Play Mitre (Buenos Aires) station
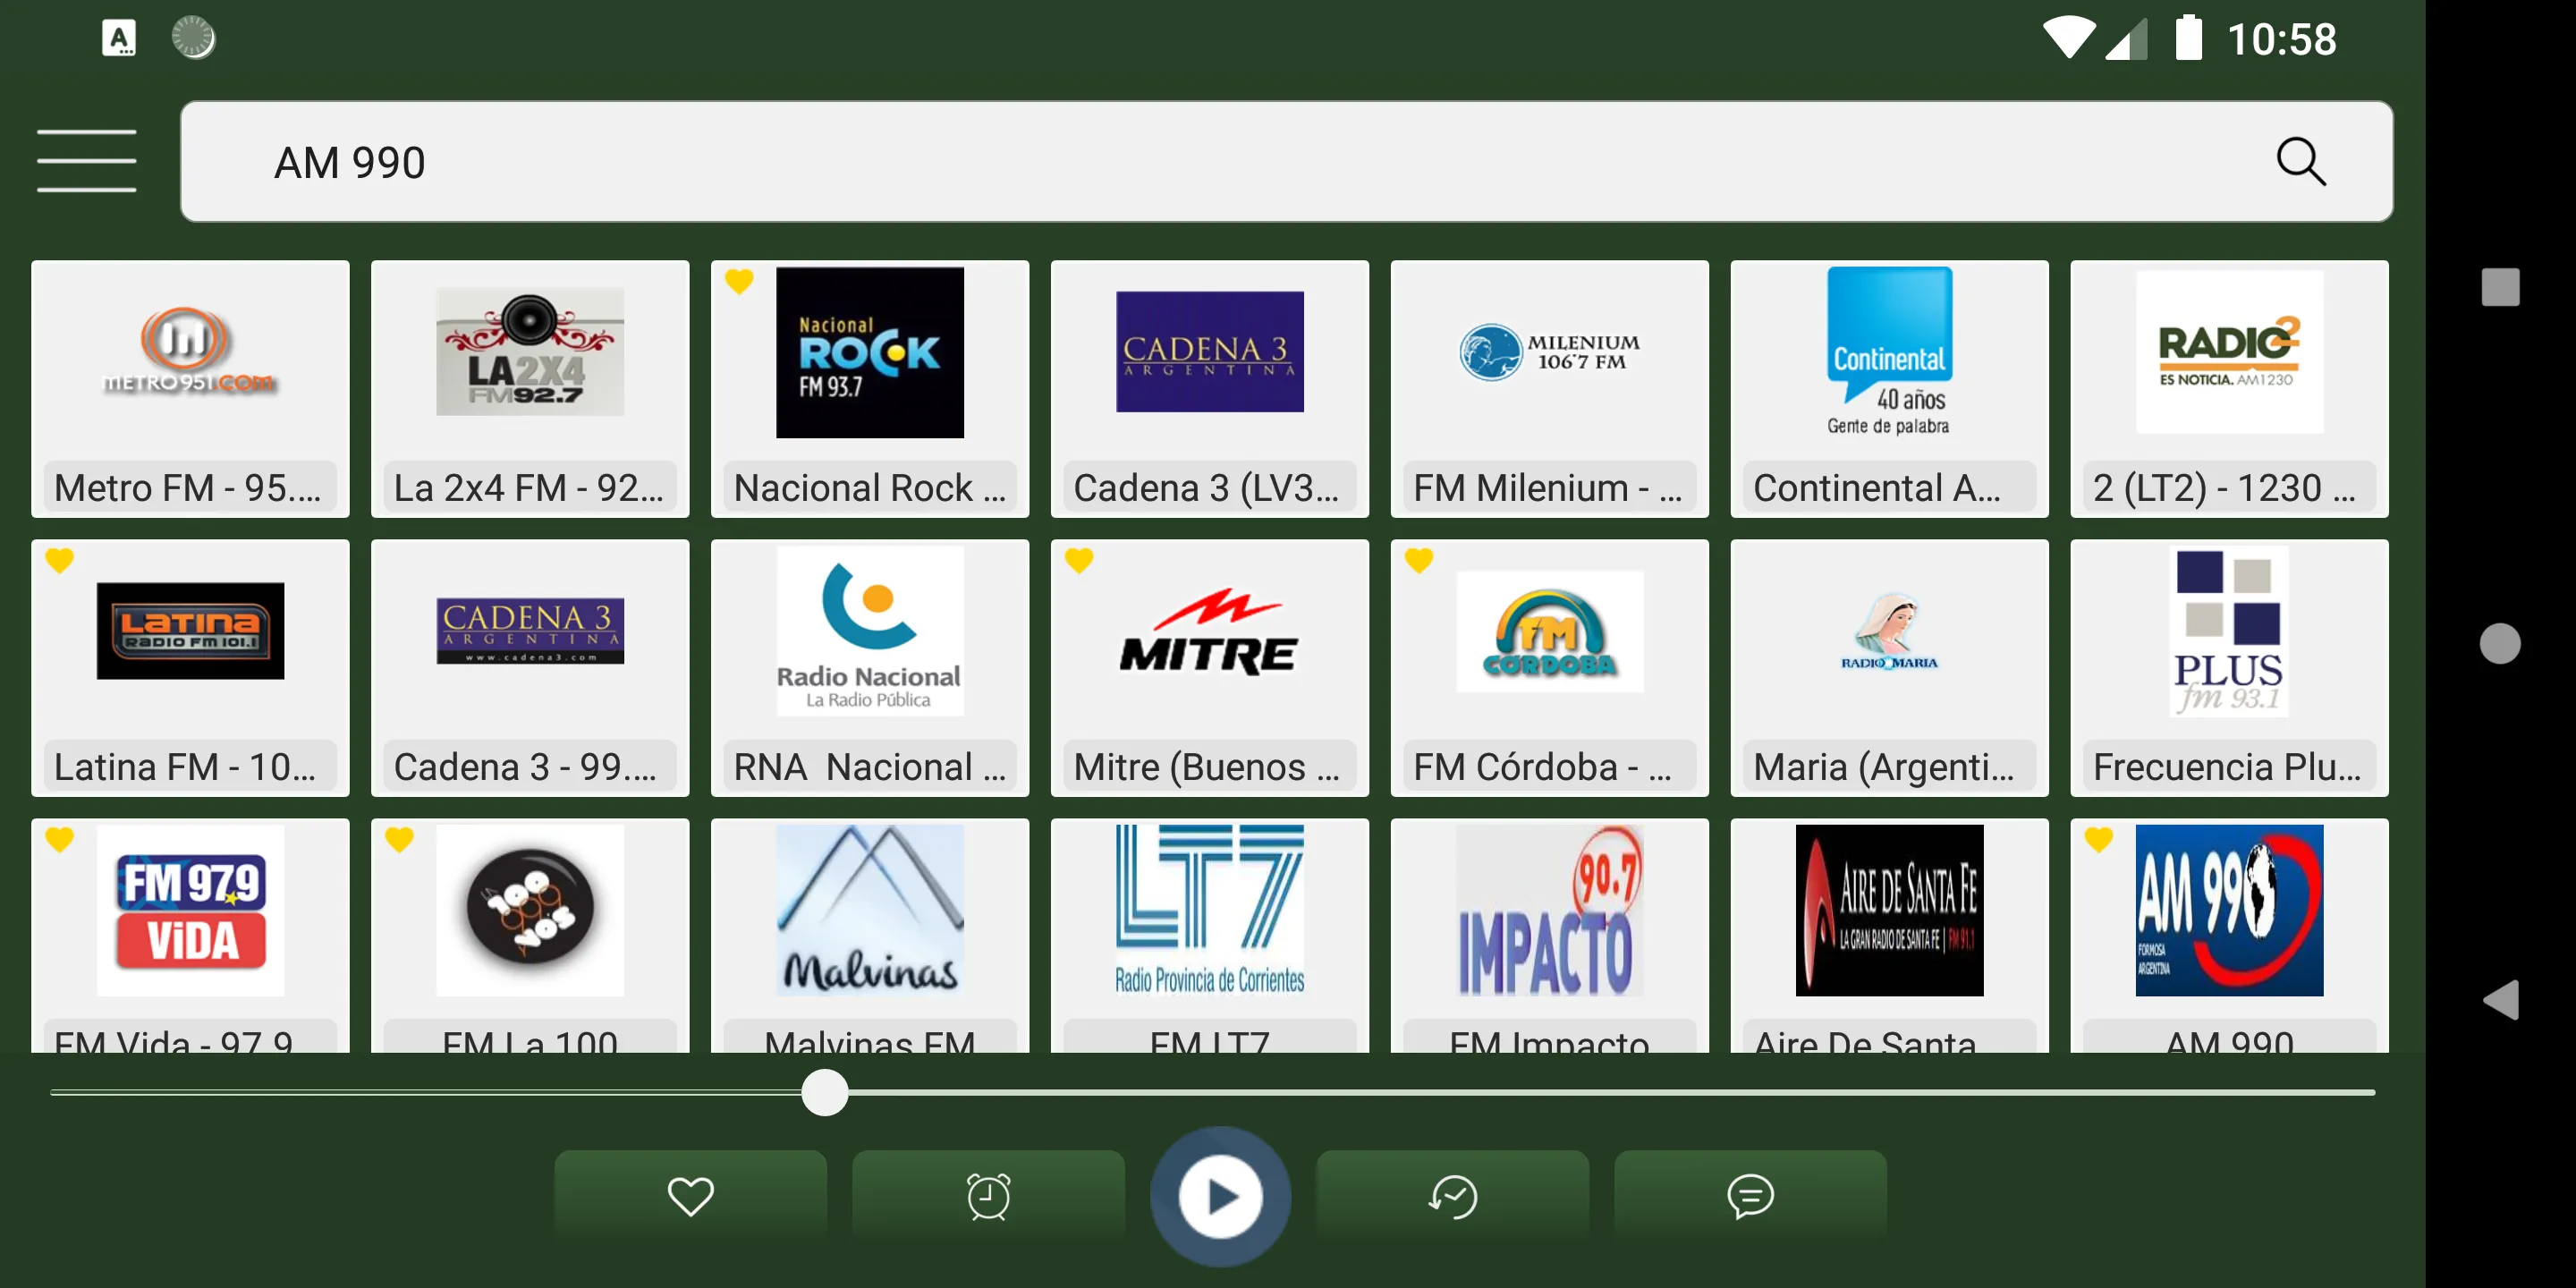2576x1288 pixels. [1210, 668]
